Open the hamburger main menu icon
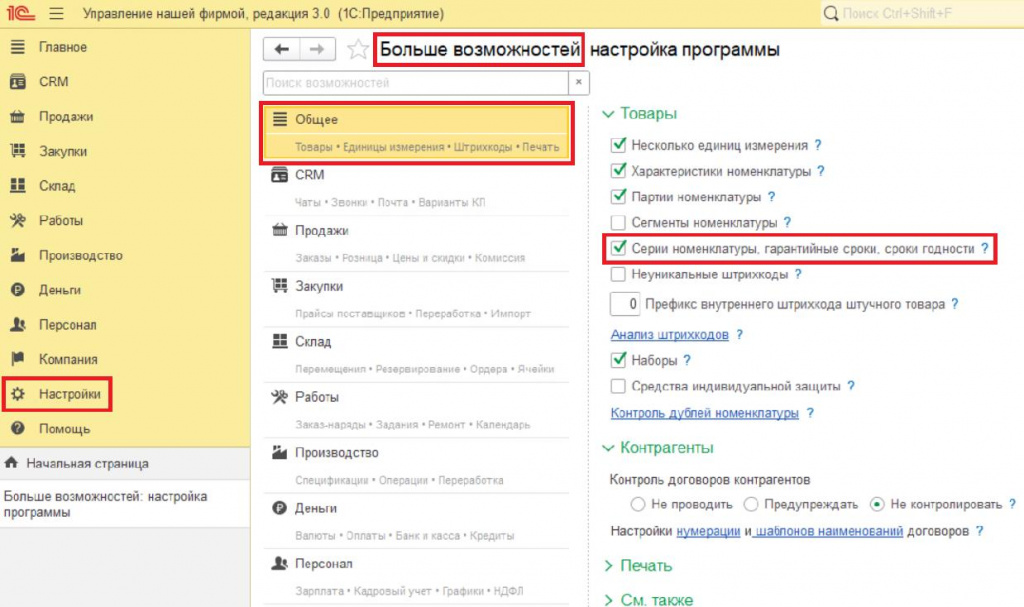Screen dimensions: 1024x607 coord(56,13)
